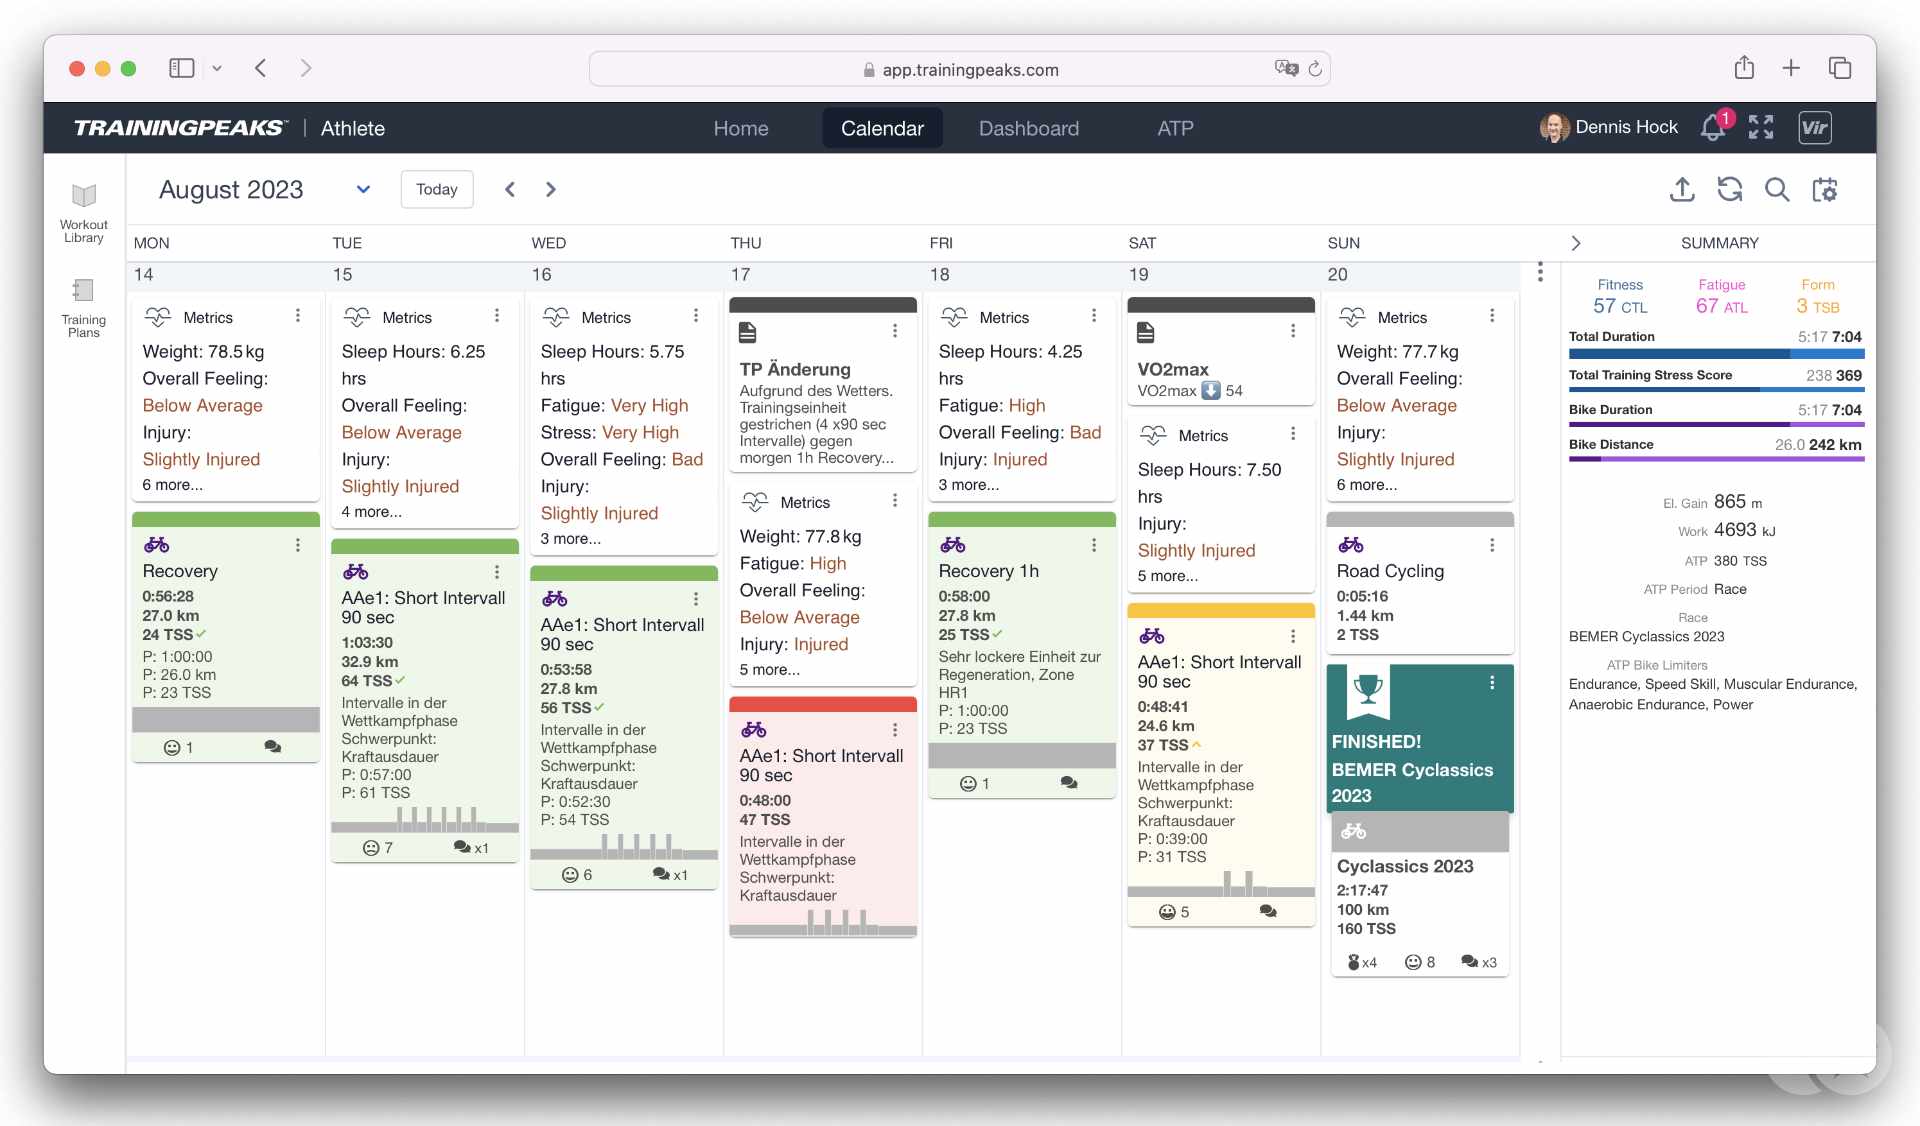Image resolution: width=1920 pixels, height=1126 pixels.
Task: Switch to the Dashboard tab
Action: pyautogui.click(x=1028, y=128)
